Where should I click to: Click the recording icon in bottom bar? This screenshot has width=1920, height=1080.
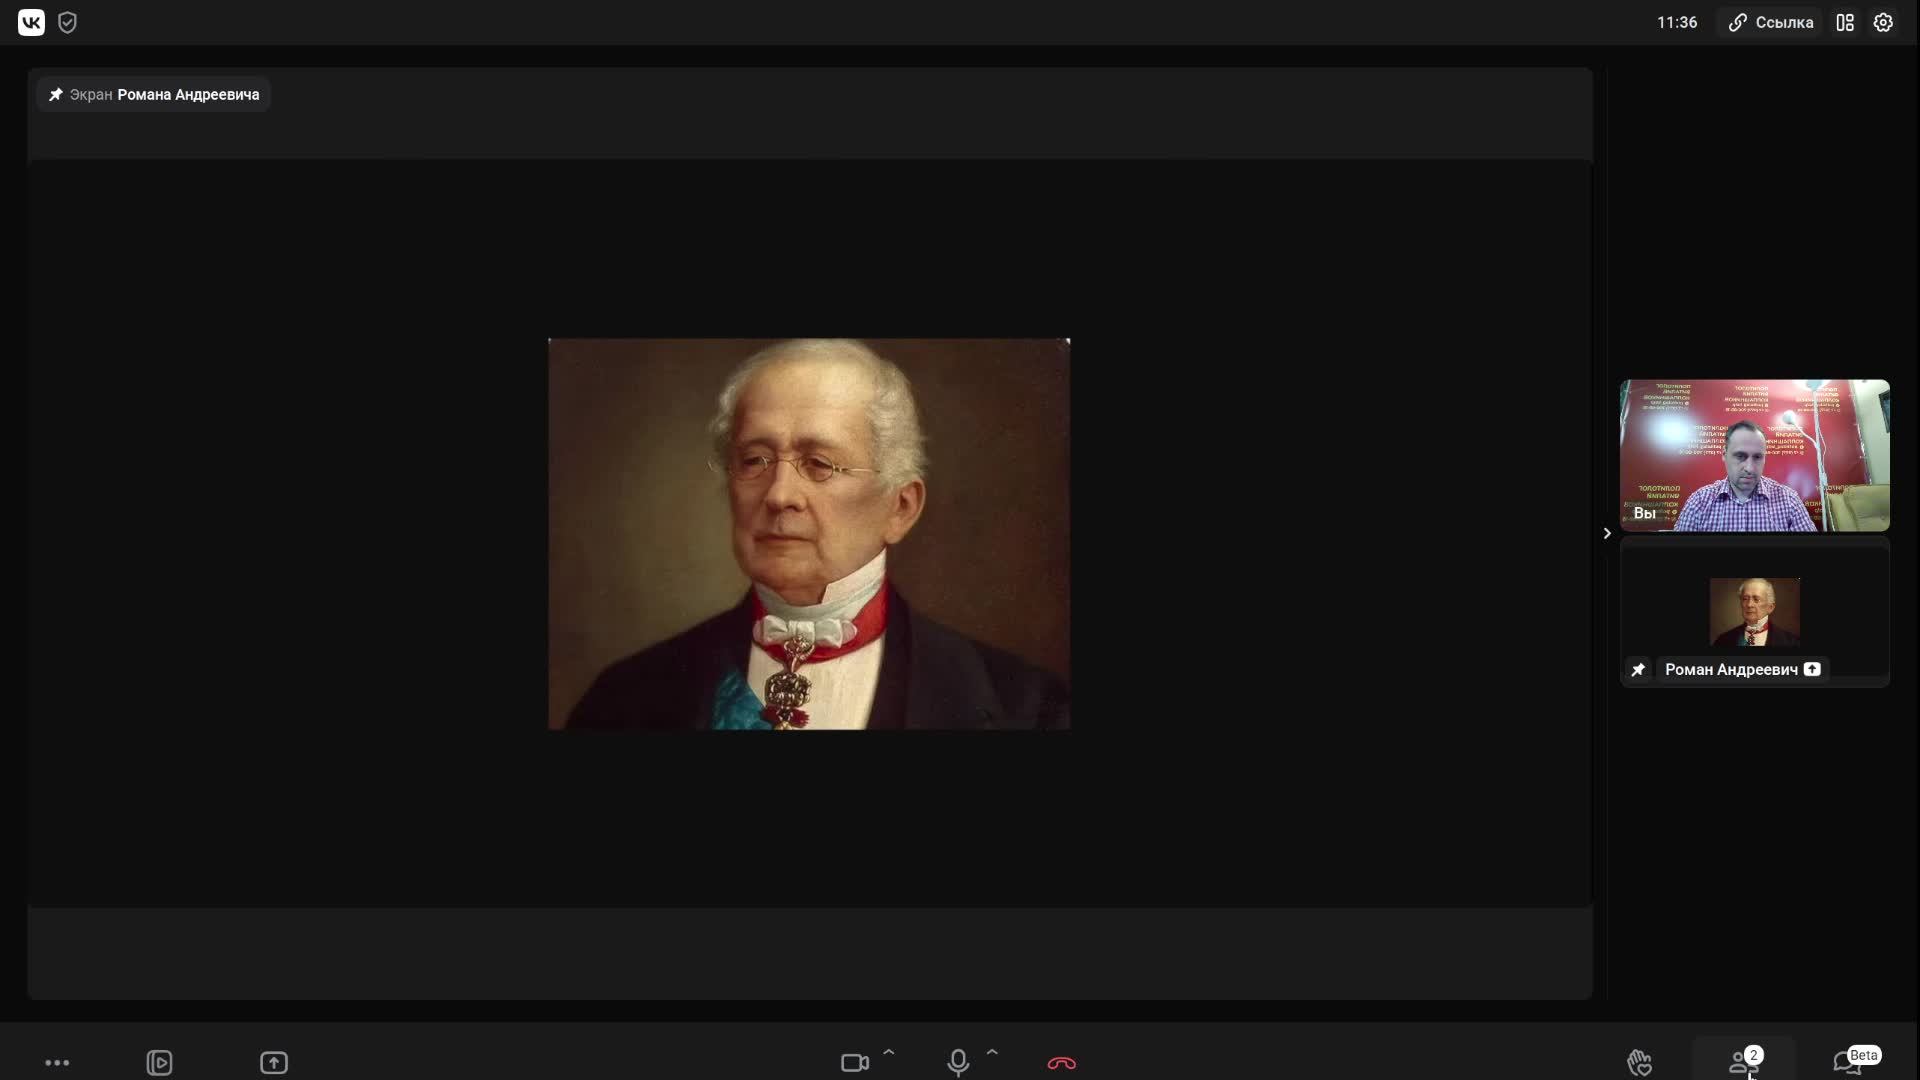(159, 1062)
